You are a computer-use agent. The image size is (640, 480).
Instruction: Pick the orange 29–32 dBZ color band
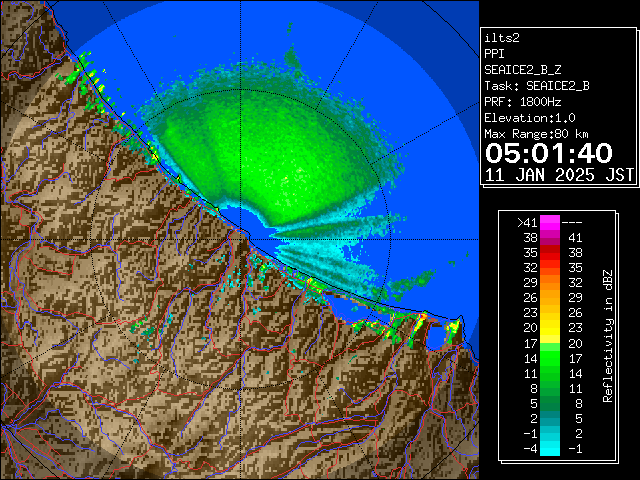click(550, 283)
